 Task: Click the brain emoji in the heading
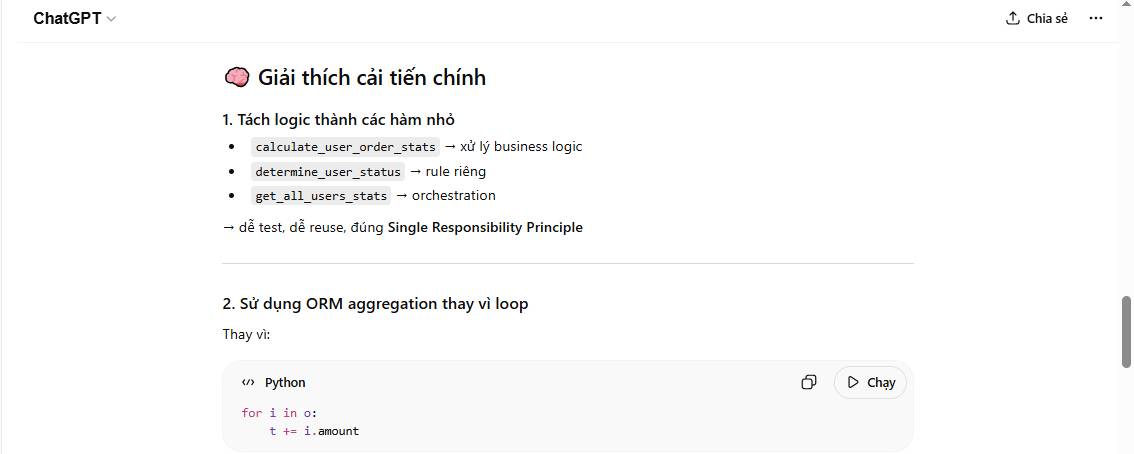click(x=236, y=77)
